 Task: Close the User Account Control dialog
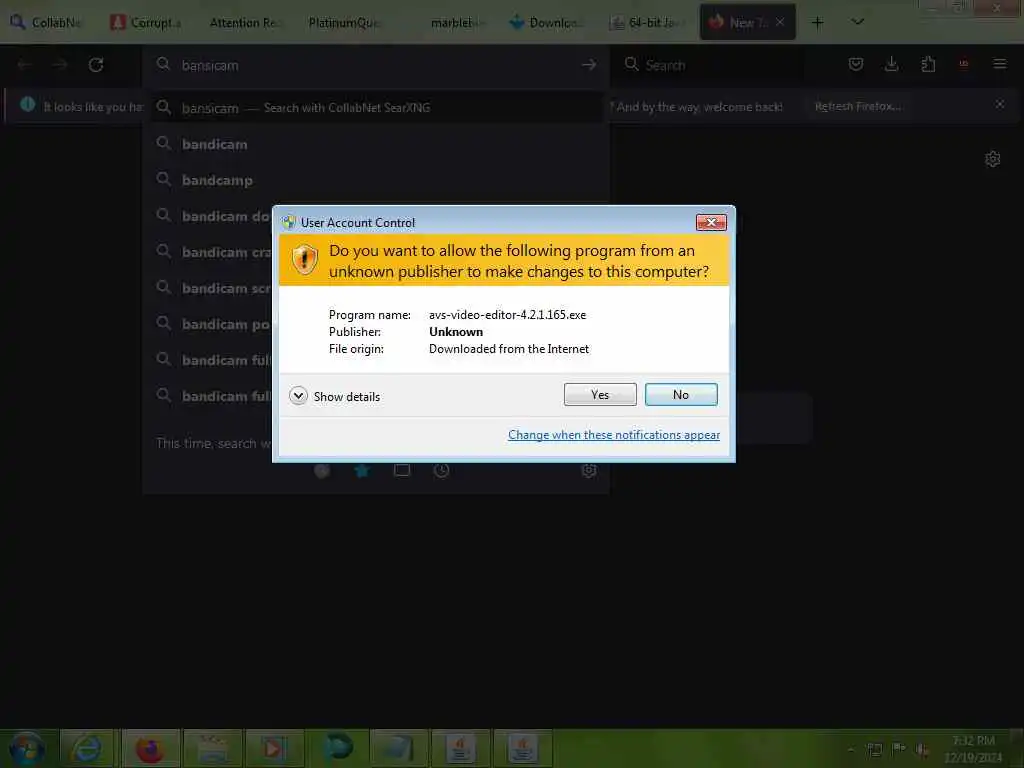coord(711,223)
